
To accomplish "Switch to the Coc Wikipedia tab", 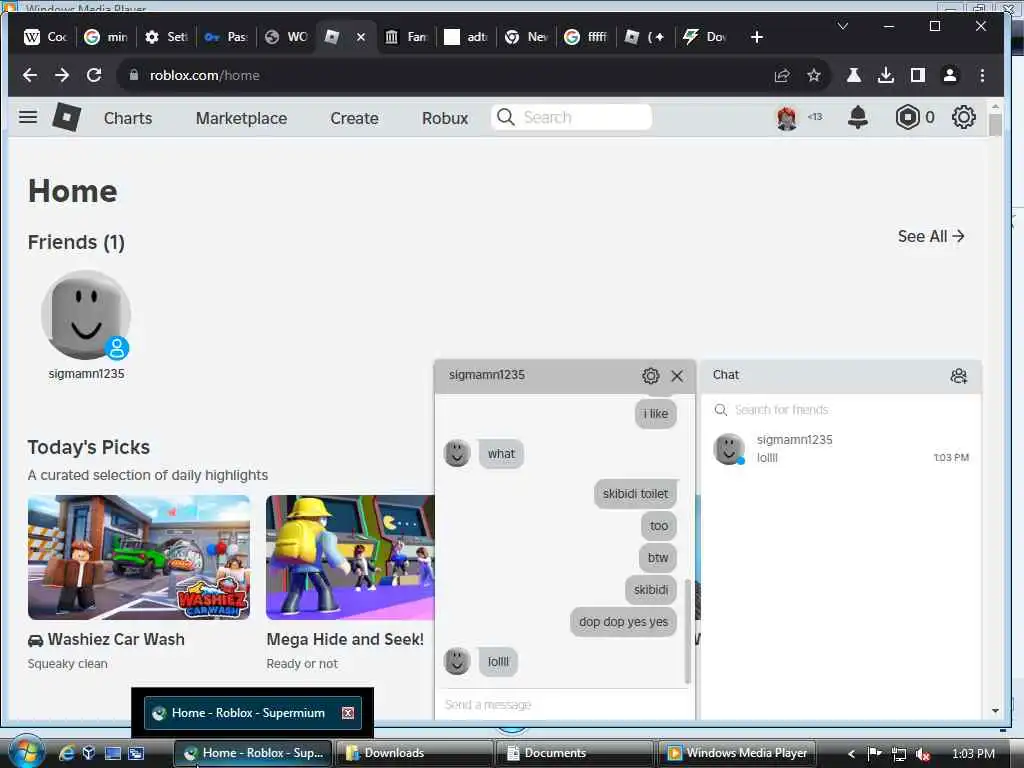I will [46, 37].
